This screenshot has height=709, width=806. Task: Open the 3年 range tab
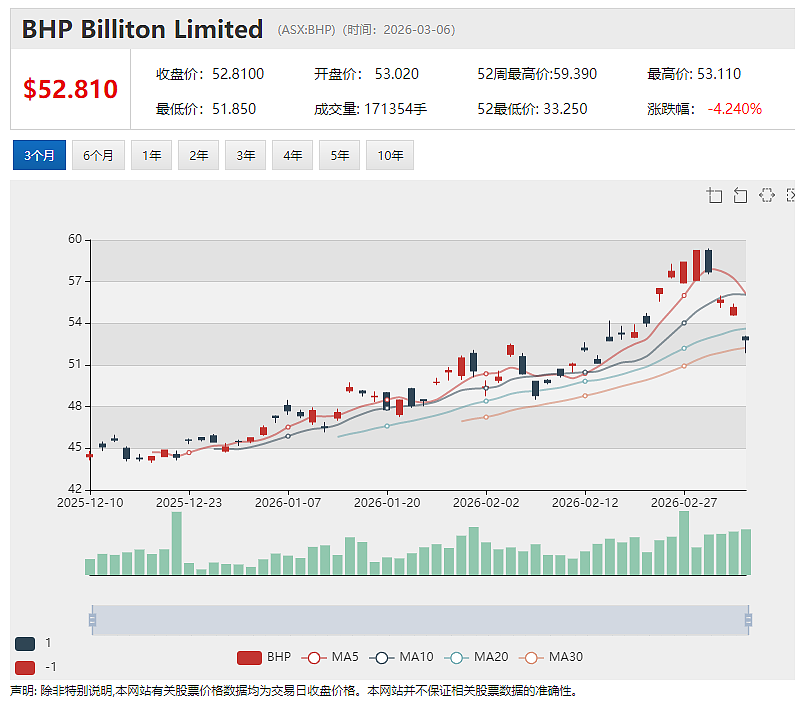tap(246, 155)
